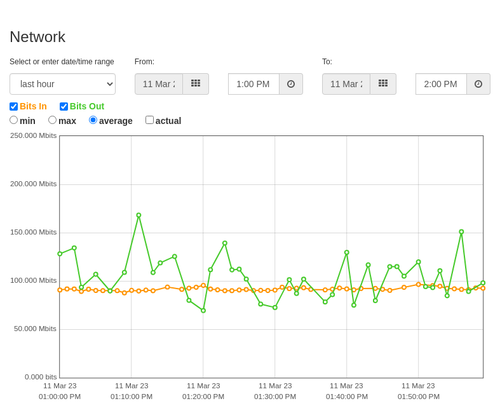The width and height of the screenshot is (500, 403).
Task: Click the From time field 1:00 PM
Action: click(254, 84)
